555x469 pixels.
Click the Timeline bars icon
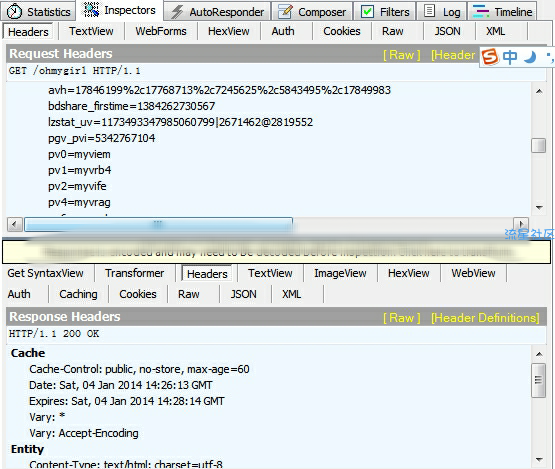click(481, 12)
